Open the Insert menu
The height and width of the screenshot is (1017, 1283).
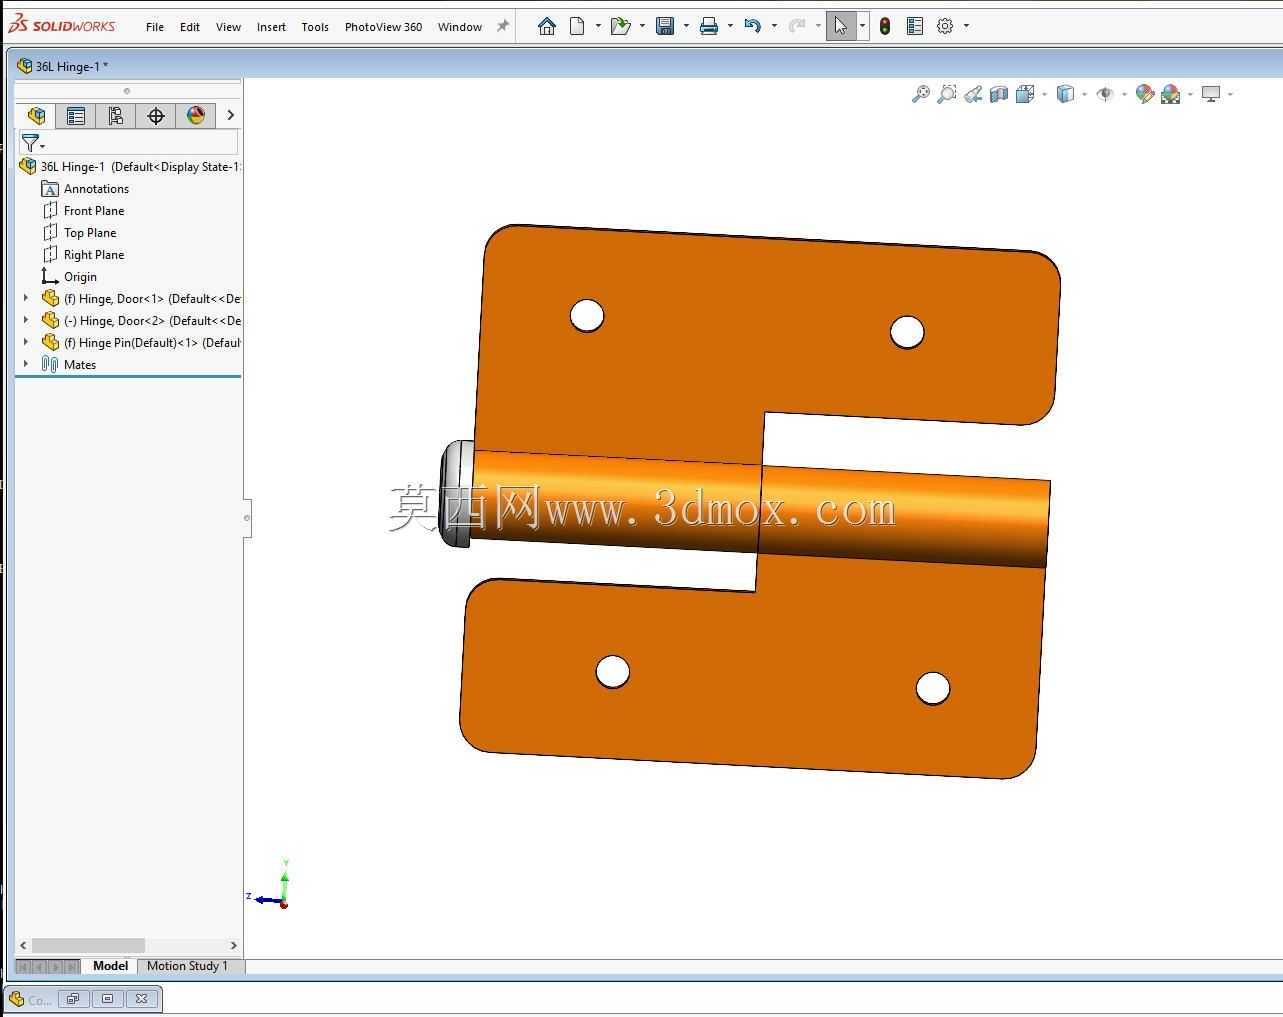(271, 27)
